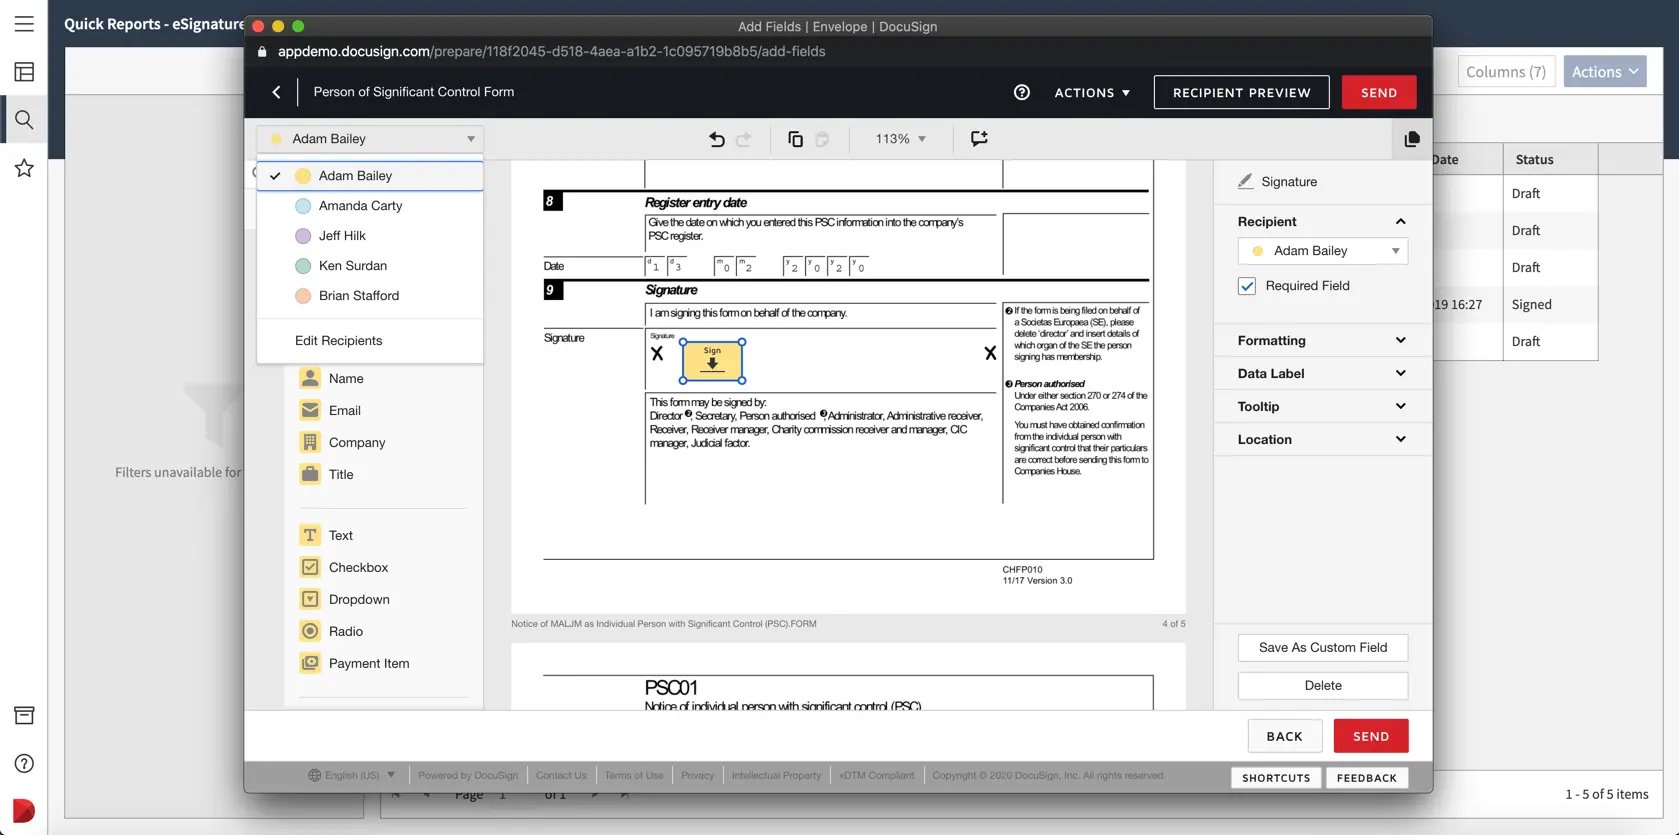This screenshot has width=1679, height=835.
Task: Delete the selected signature field
Action: (1322, 686)
